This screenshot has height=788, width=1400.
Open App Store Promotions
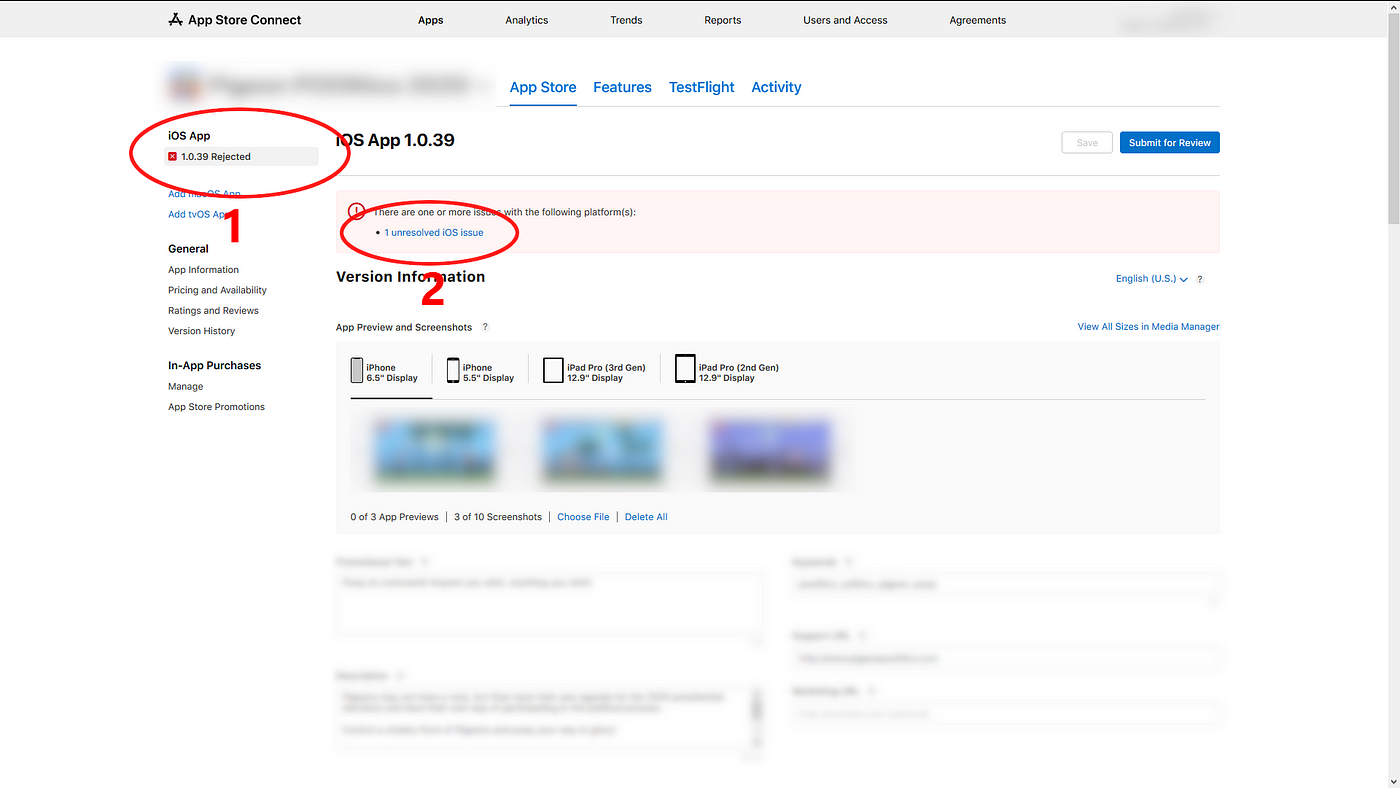[216, 407]
